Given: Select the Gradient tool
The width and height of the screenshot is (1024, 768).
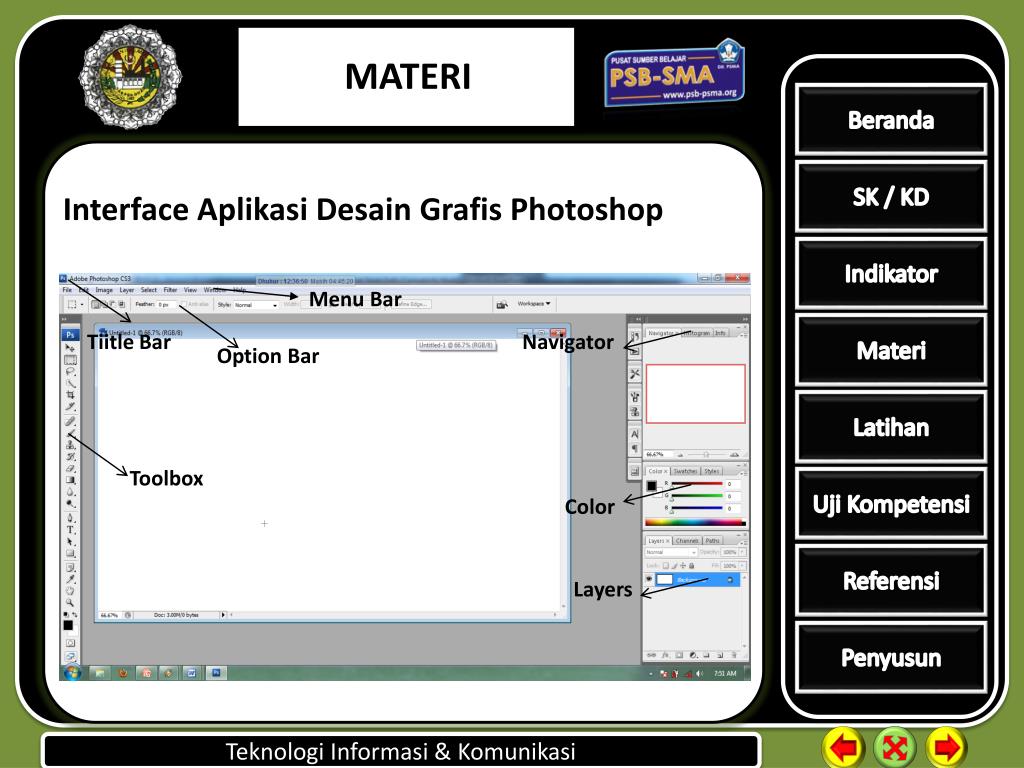Looking at the screenshot, I should point(70,480).
